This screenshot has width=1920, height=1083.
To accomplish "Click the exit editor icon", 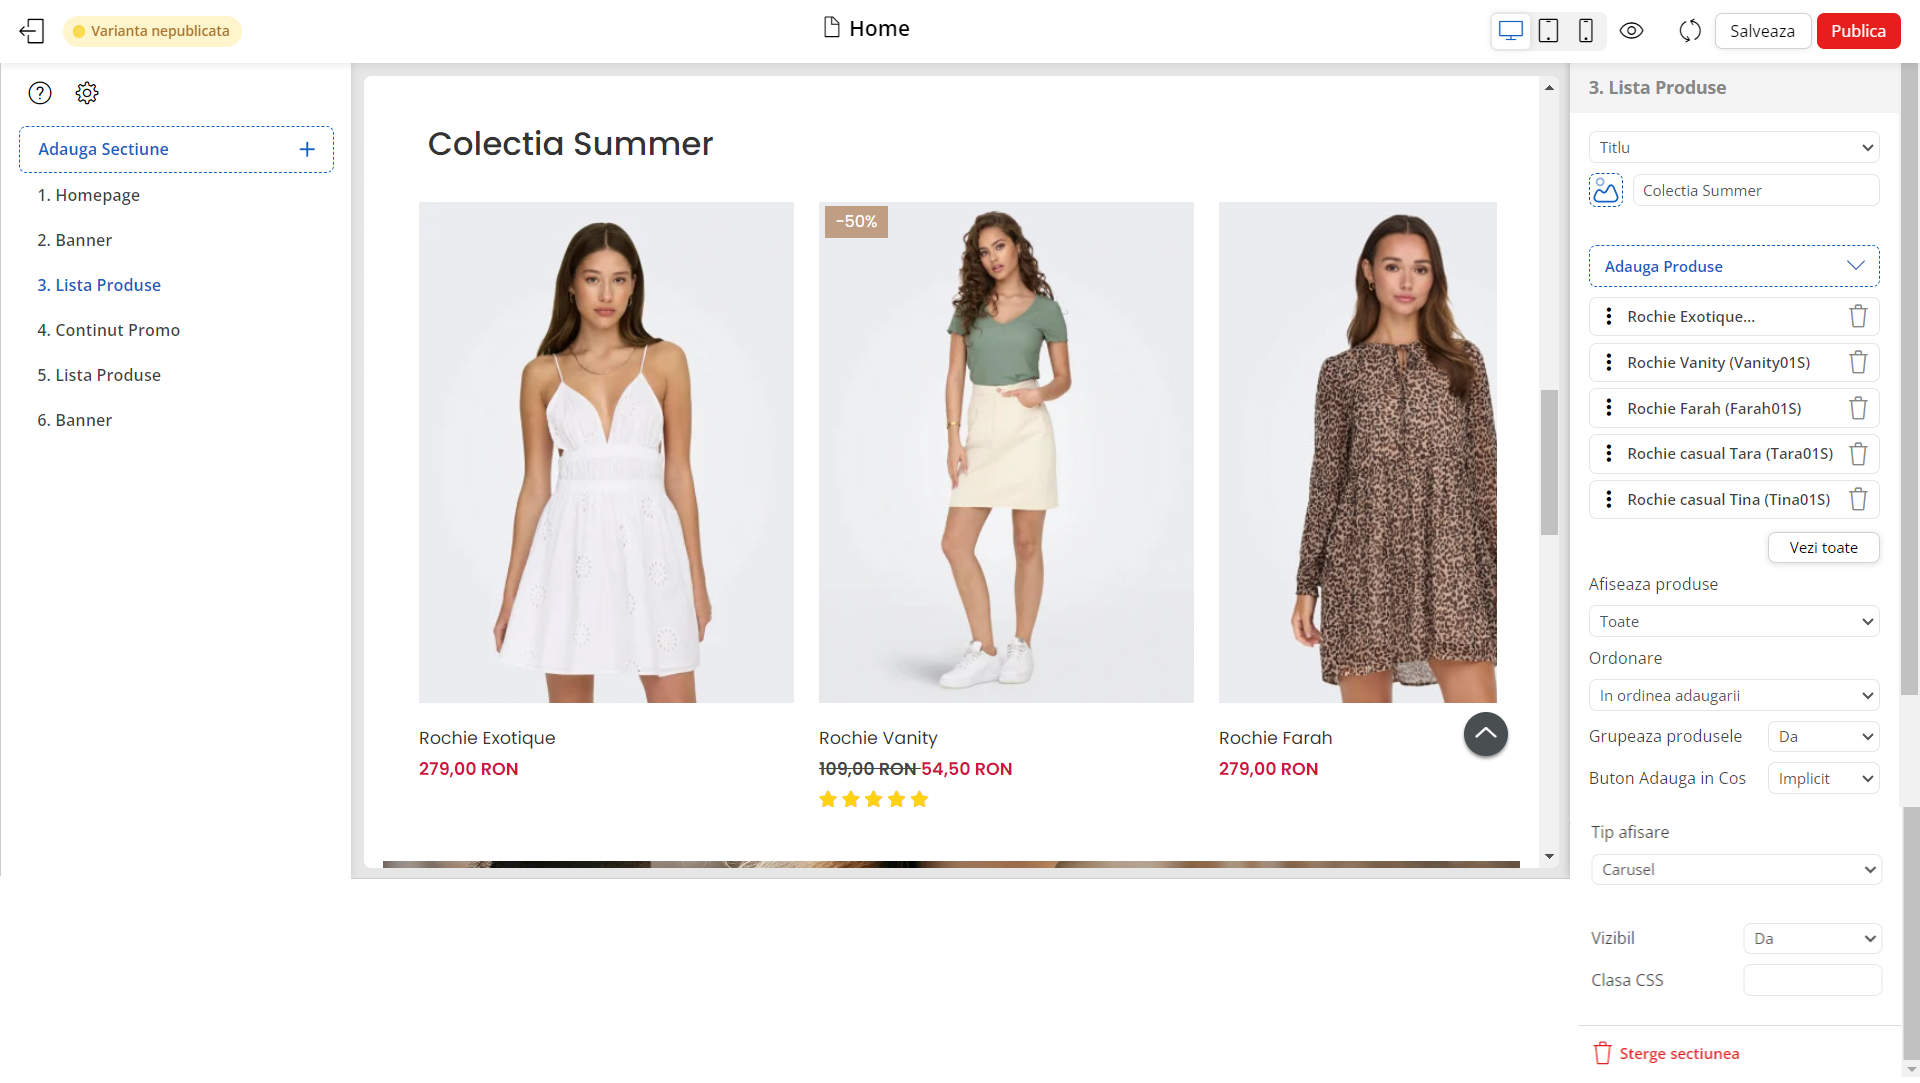I will (x=32, y=31).
